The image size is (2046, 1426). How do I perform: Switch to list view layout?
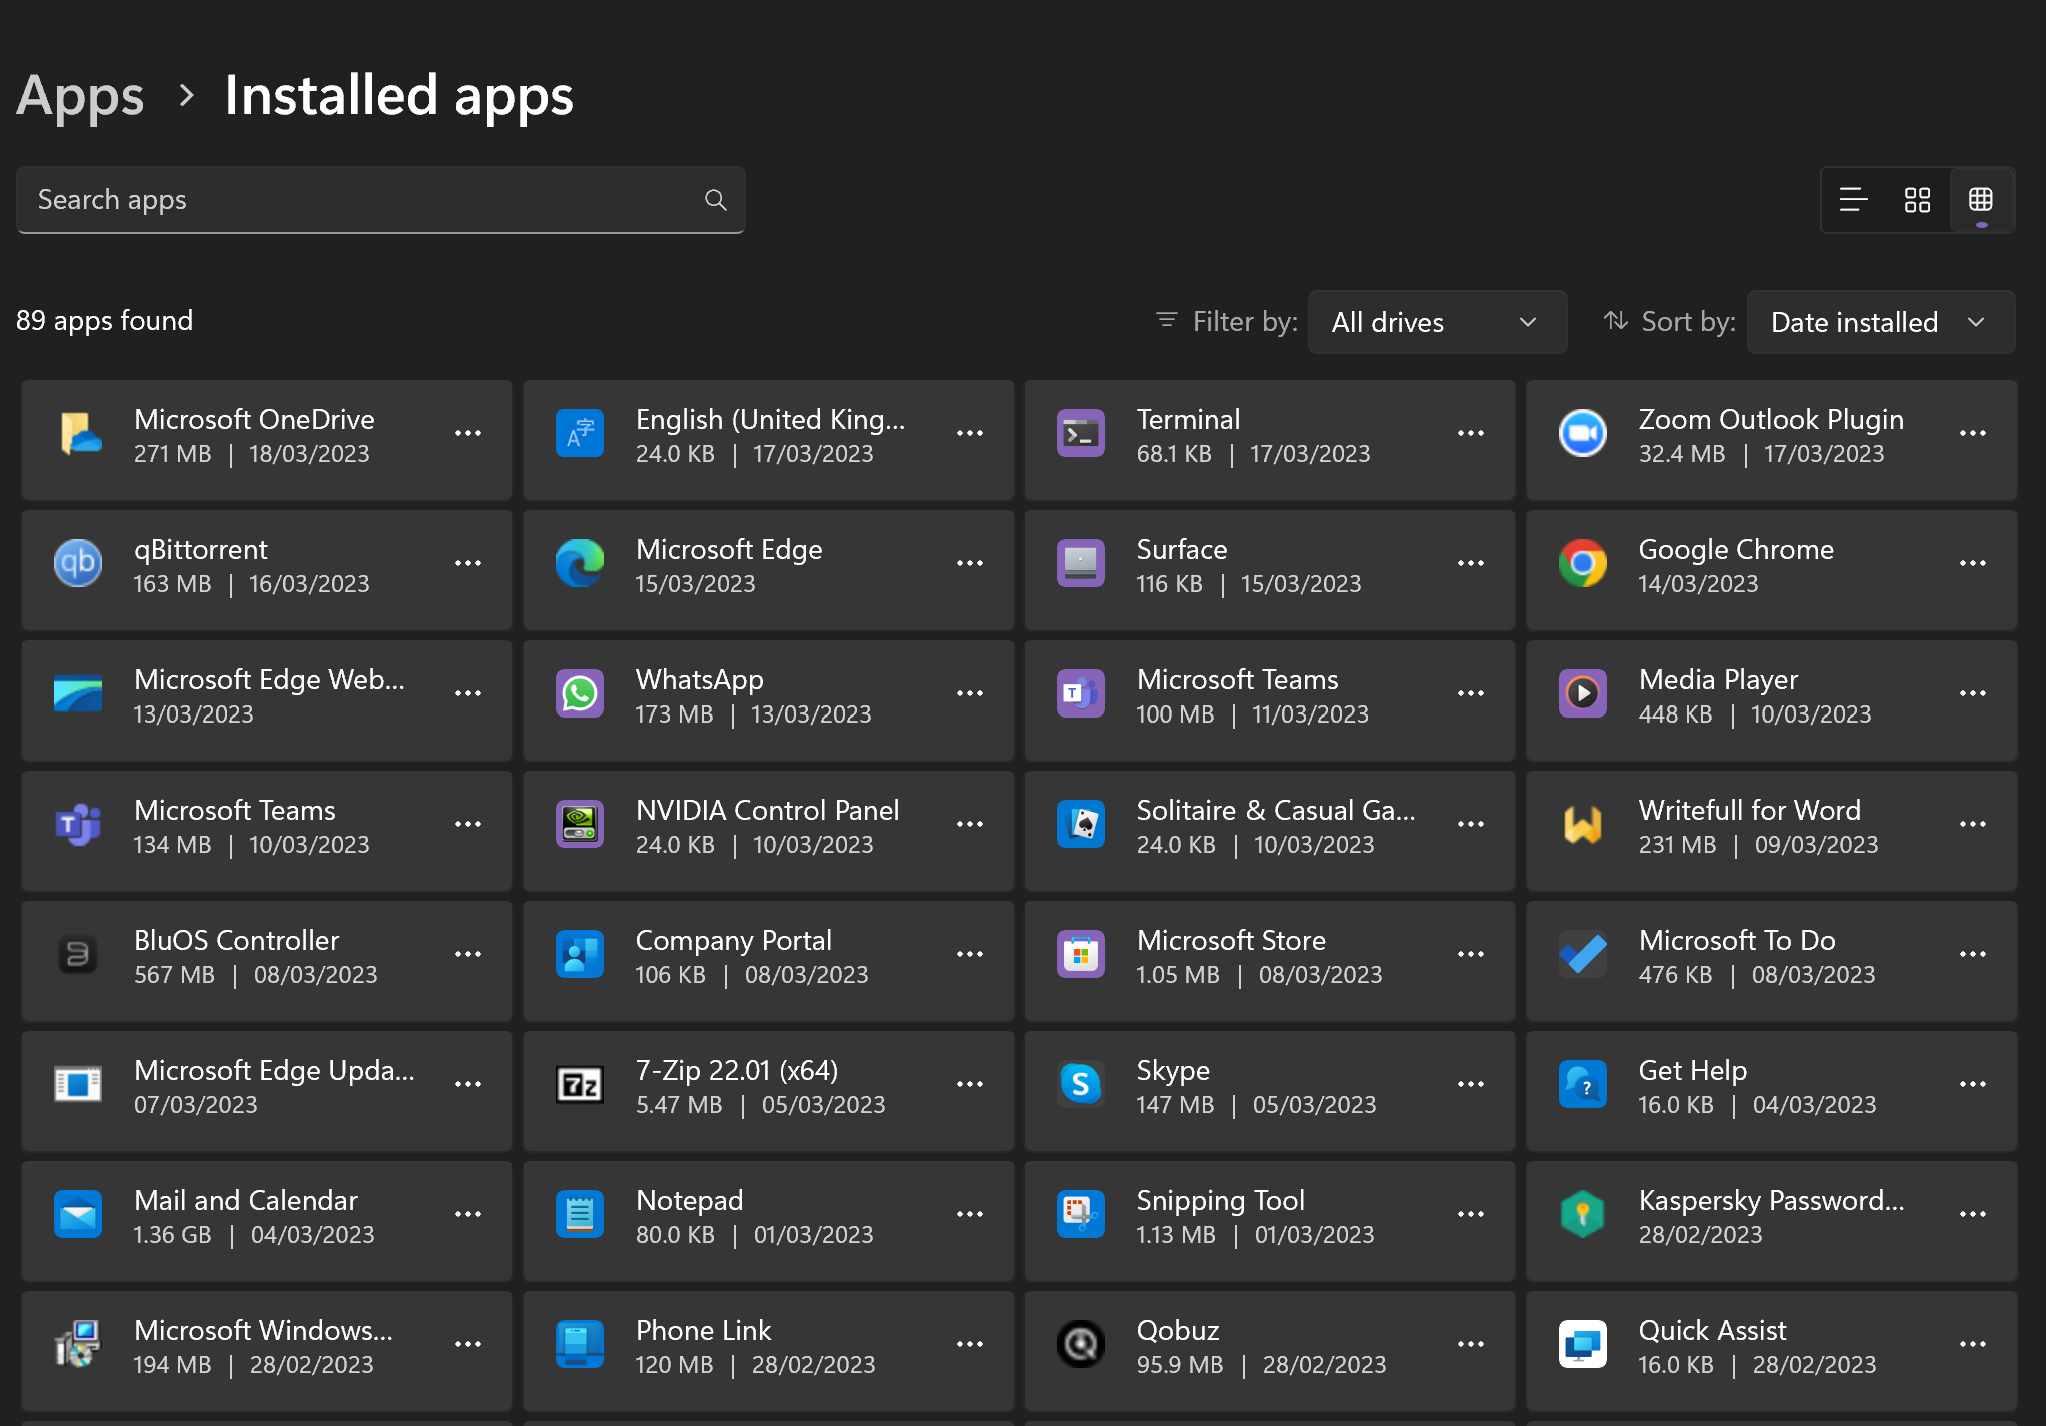pos(1853,200)
